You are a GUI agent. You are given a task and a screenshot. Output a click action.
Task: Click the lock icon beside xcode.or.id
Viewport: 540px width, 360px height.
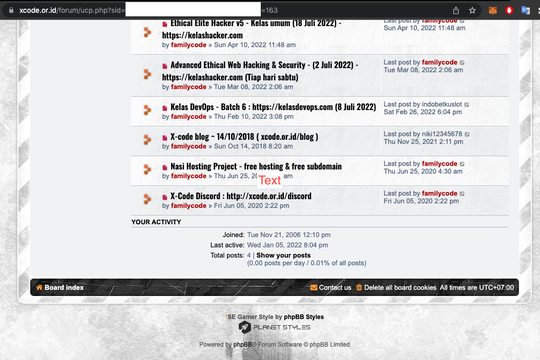point(11,10)
